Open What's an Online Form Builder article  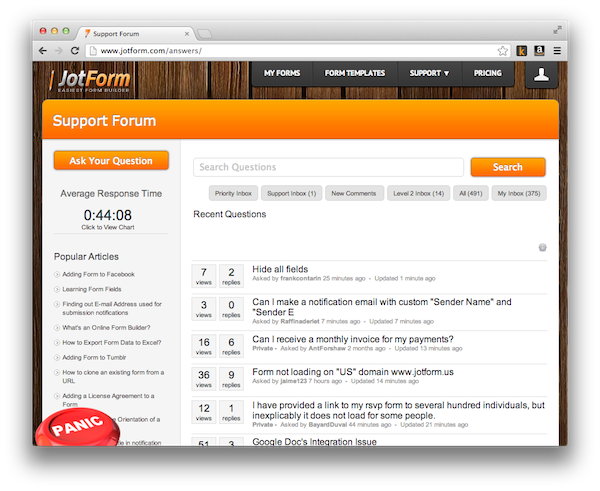106,328
